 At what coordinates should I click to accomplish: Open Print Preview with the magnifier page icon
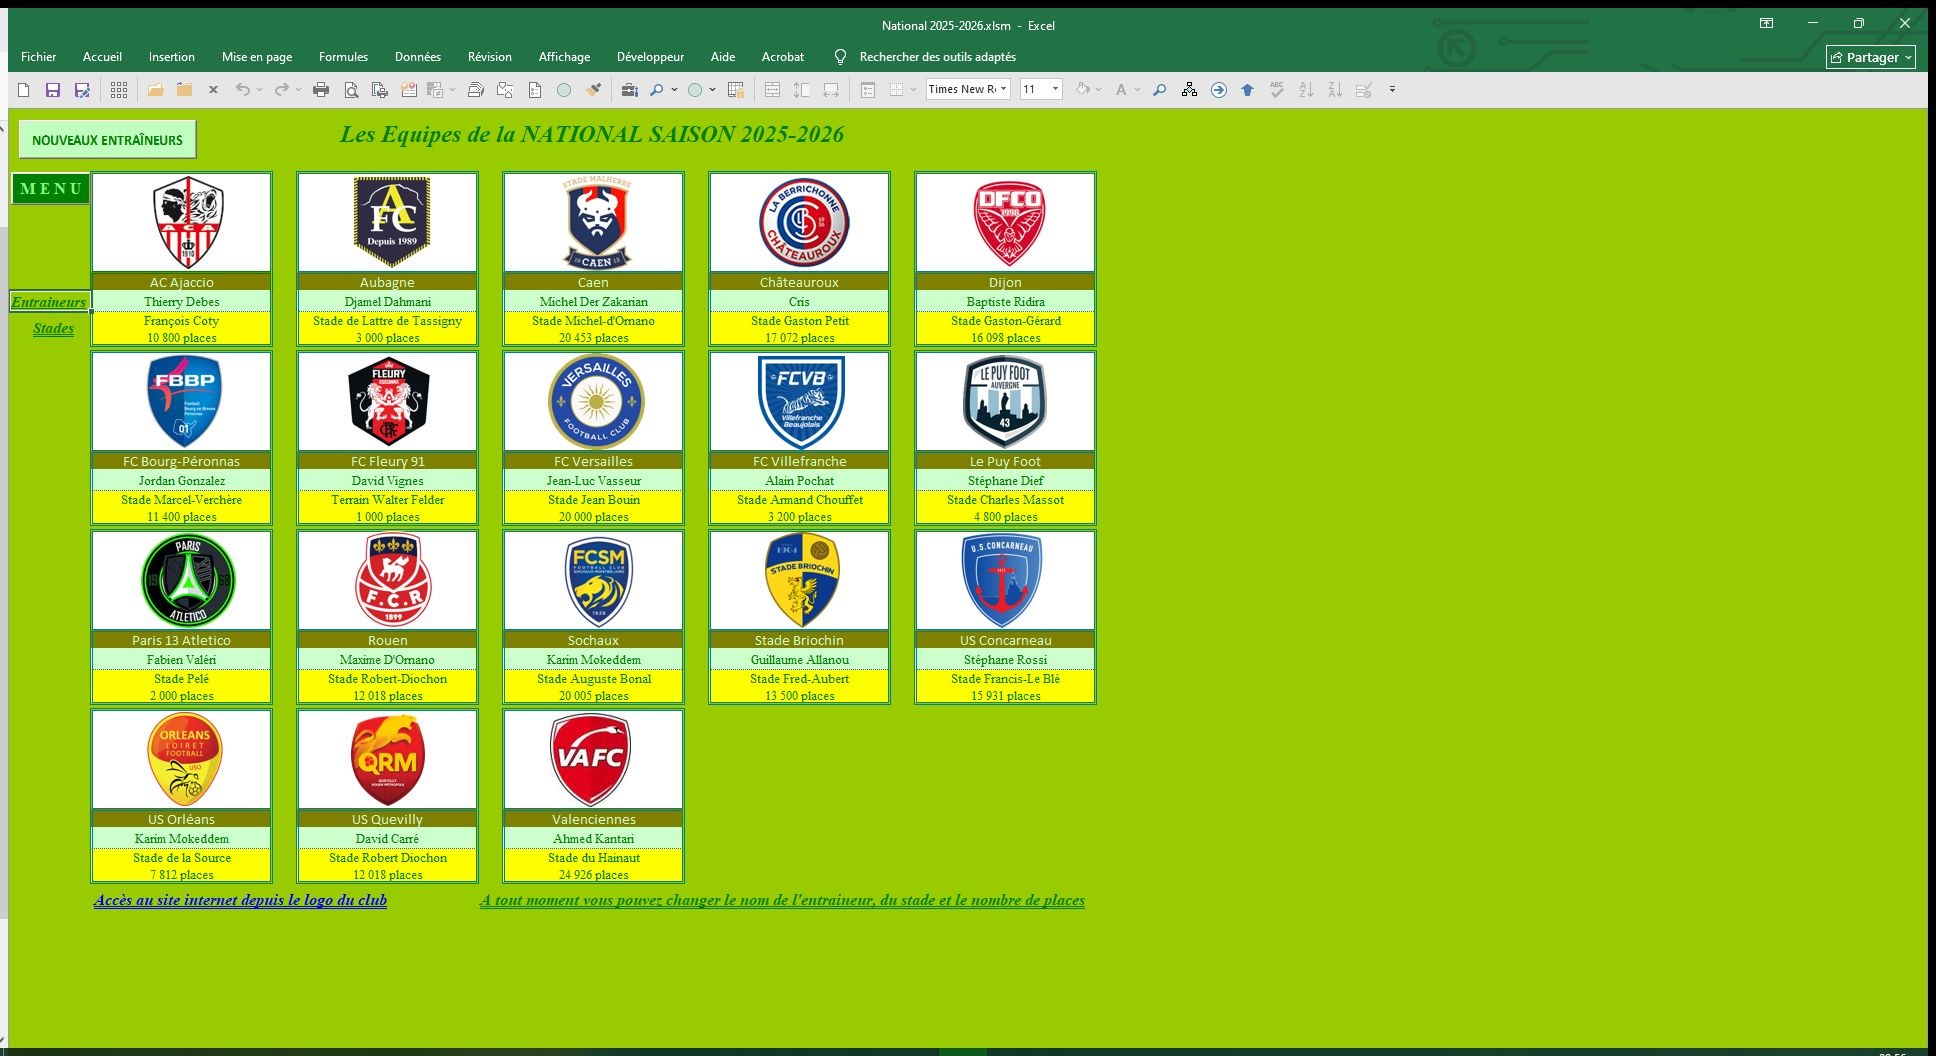[351, 90]
